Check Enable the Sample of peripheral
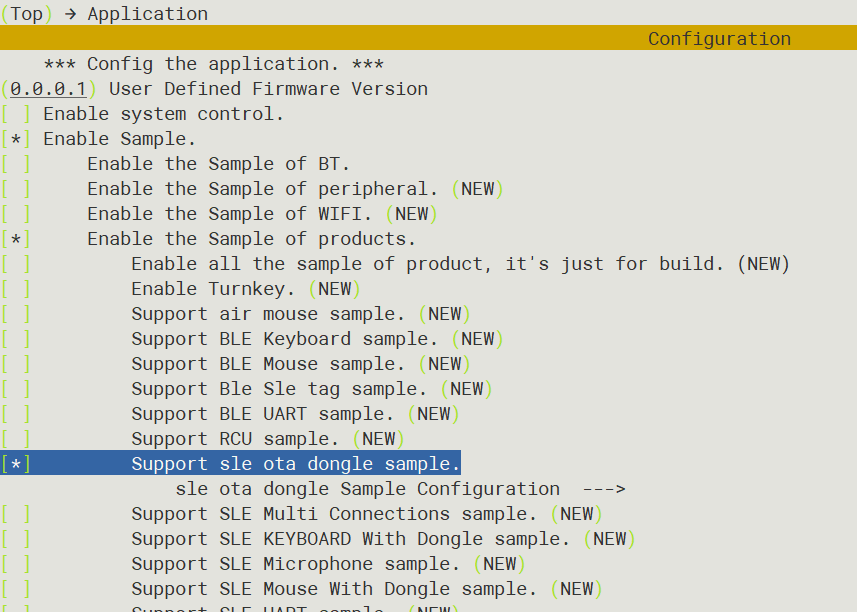The width and height of the screenshot is (857, 612). coord(16,189)
